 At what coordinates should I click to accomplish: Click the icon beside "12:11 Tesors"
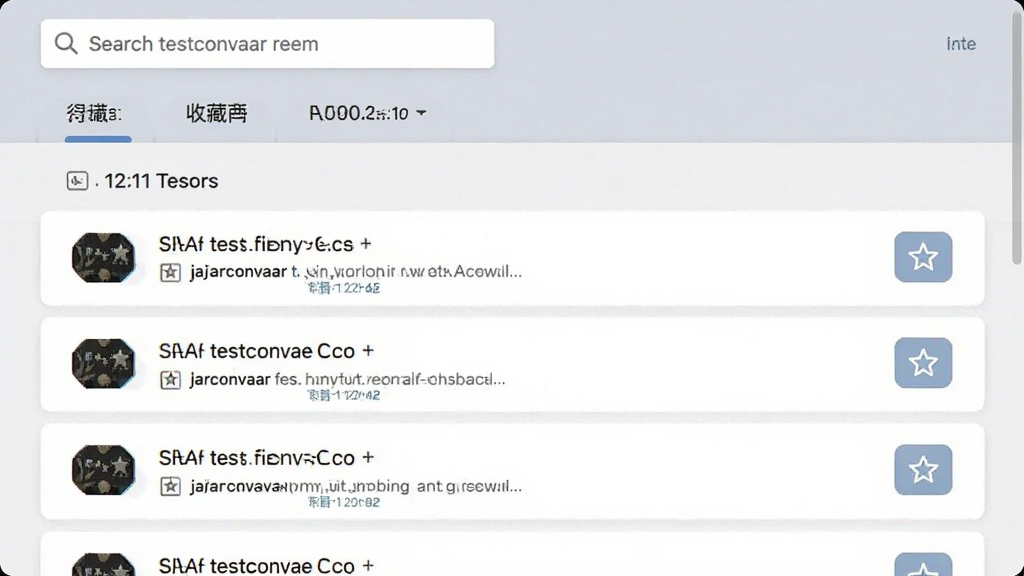[x=77, y=181]
